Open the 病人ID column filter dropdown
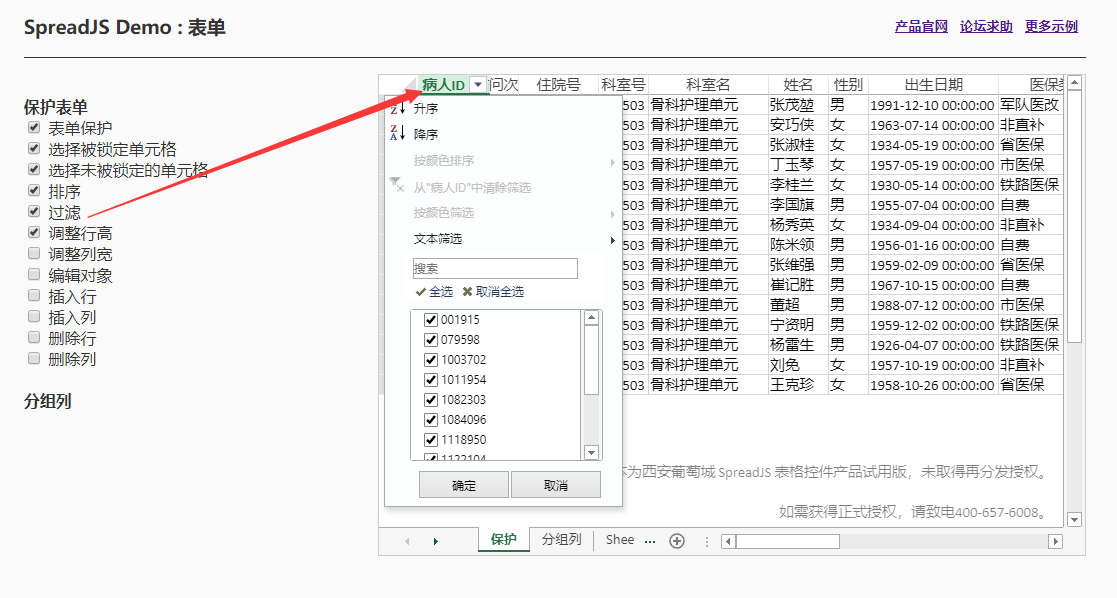This screenshot has height=598, width=1117. click(x=478, y=85)
